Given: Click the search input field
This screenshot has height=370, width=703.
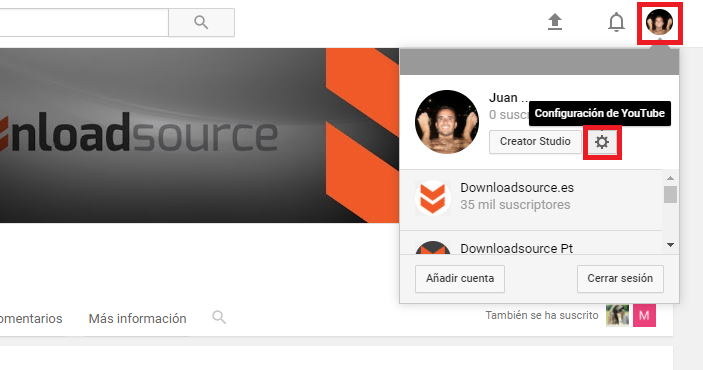Looking at the screenshot, I should (84, 22).
